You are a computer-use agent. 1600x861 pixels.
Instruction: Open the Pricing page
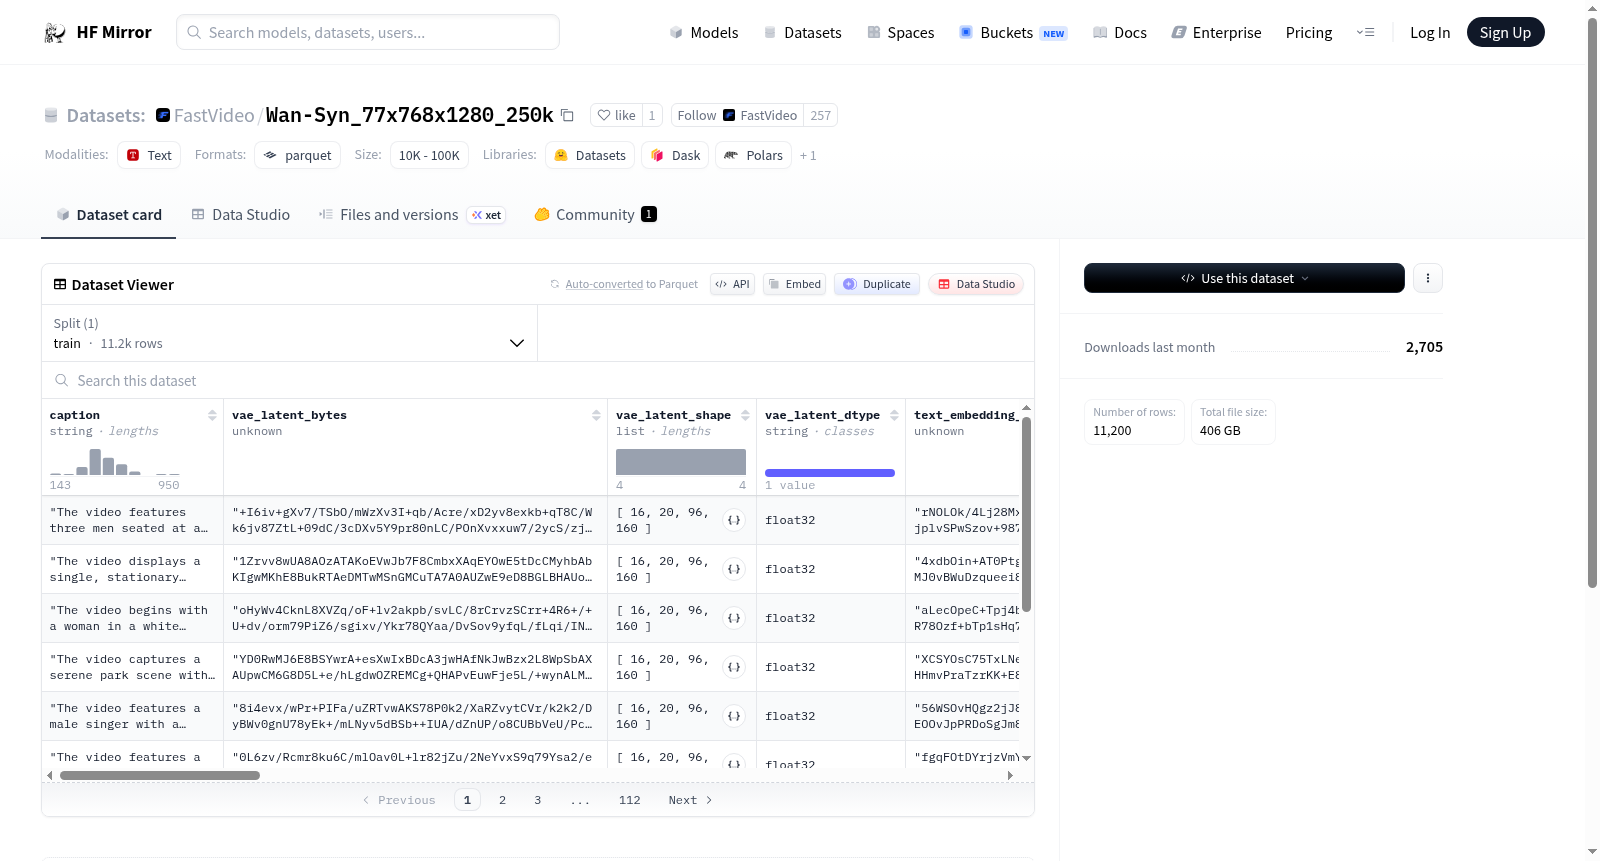(x=1309, y=33)
